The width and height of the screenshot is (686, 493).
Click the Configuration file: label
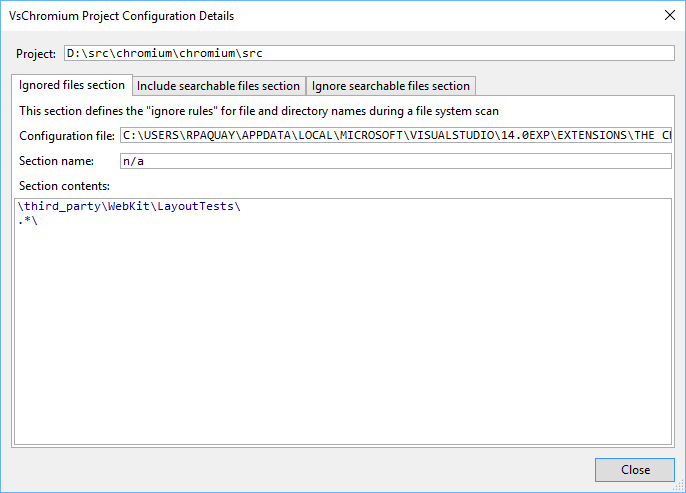pos(67,136)
